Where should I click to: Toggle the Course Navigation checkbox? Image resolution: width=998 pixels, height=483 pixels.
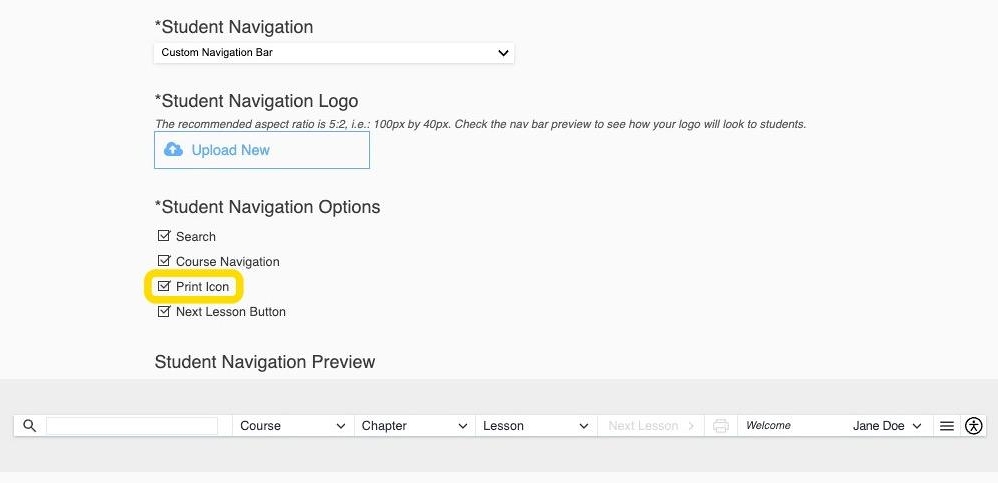(164, 261)
